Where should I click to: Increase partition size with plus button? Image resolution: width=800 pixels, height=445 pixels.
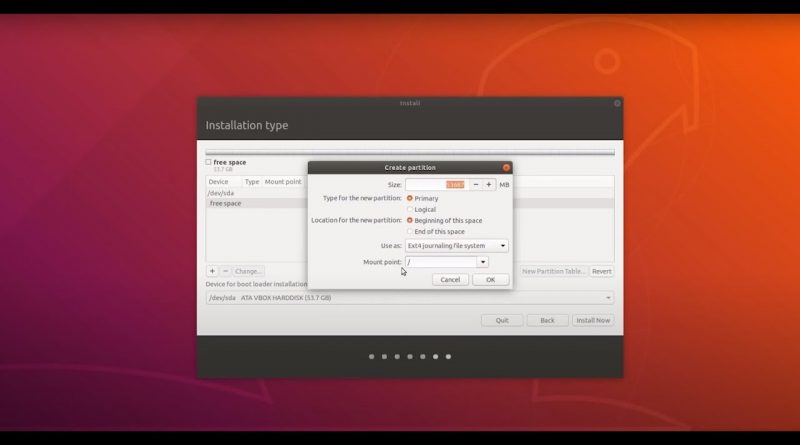coord(489,185)
